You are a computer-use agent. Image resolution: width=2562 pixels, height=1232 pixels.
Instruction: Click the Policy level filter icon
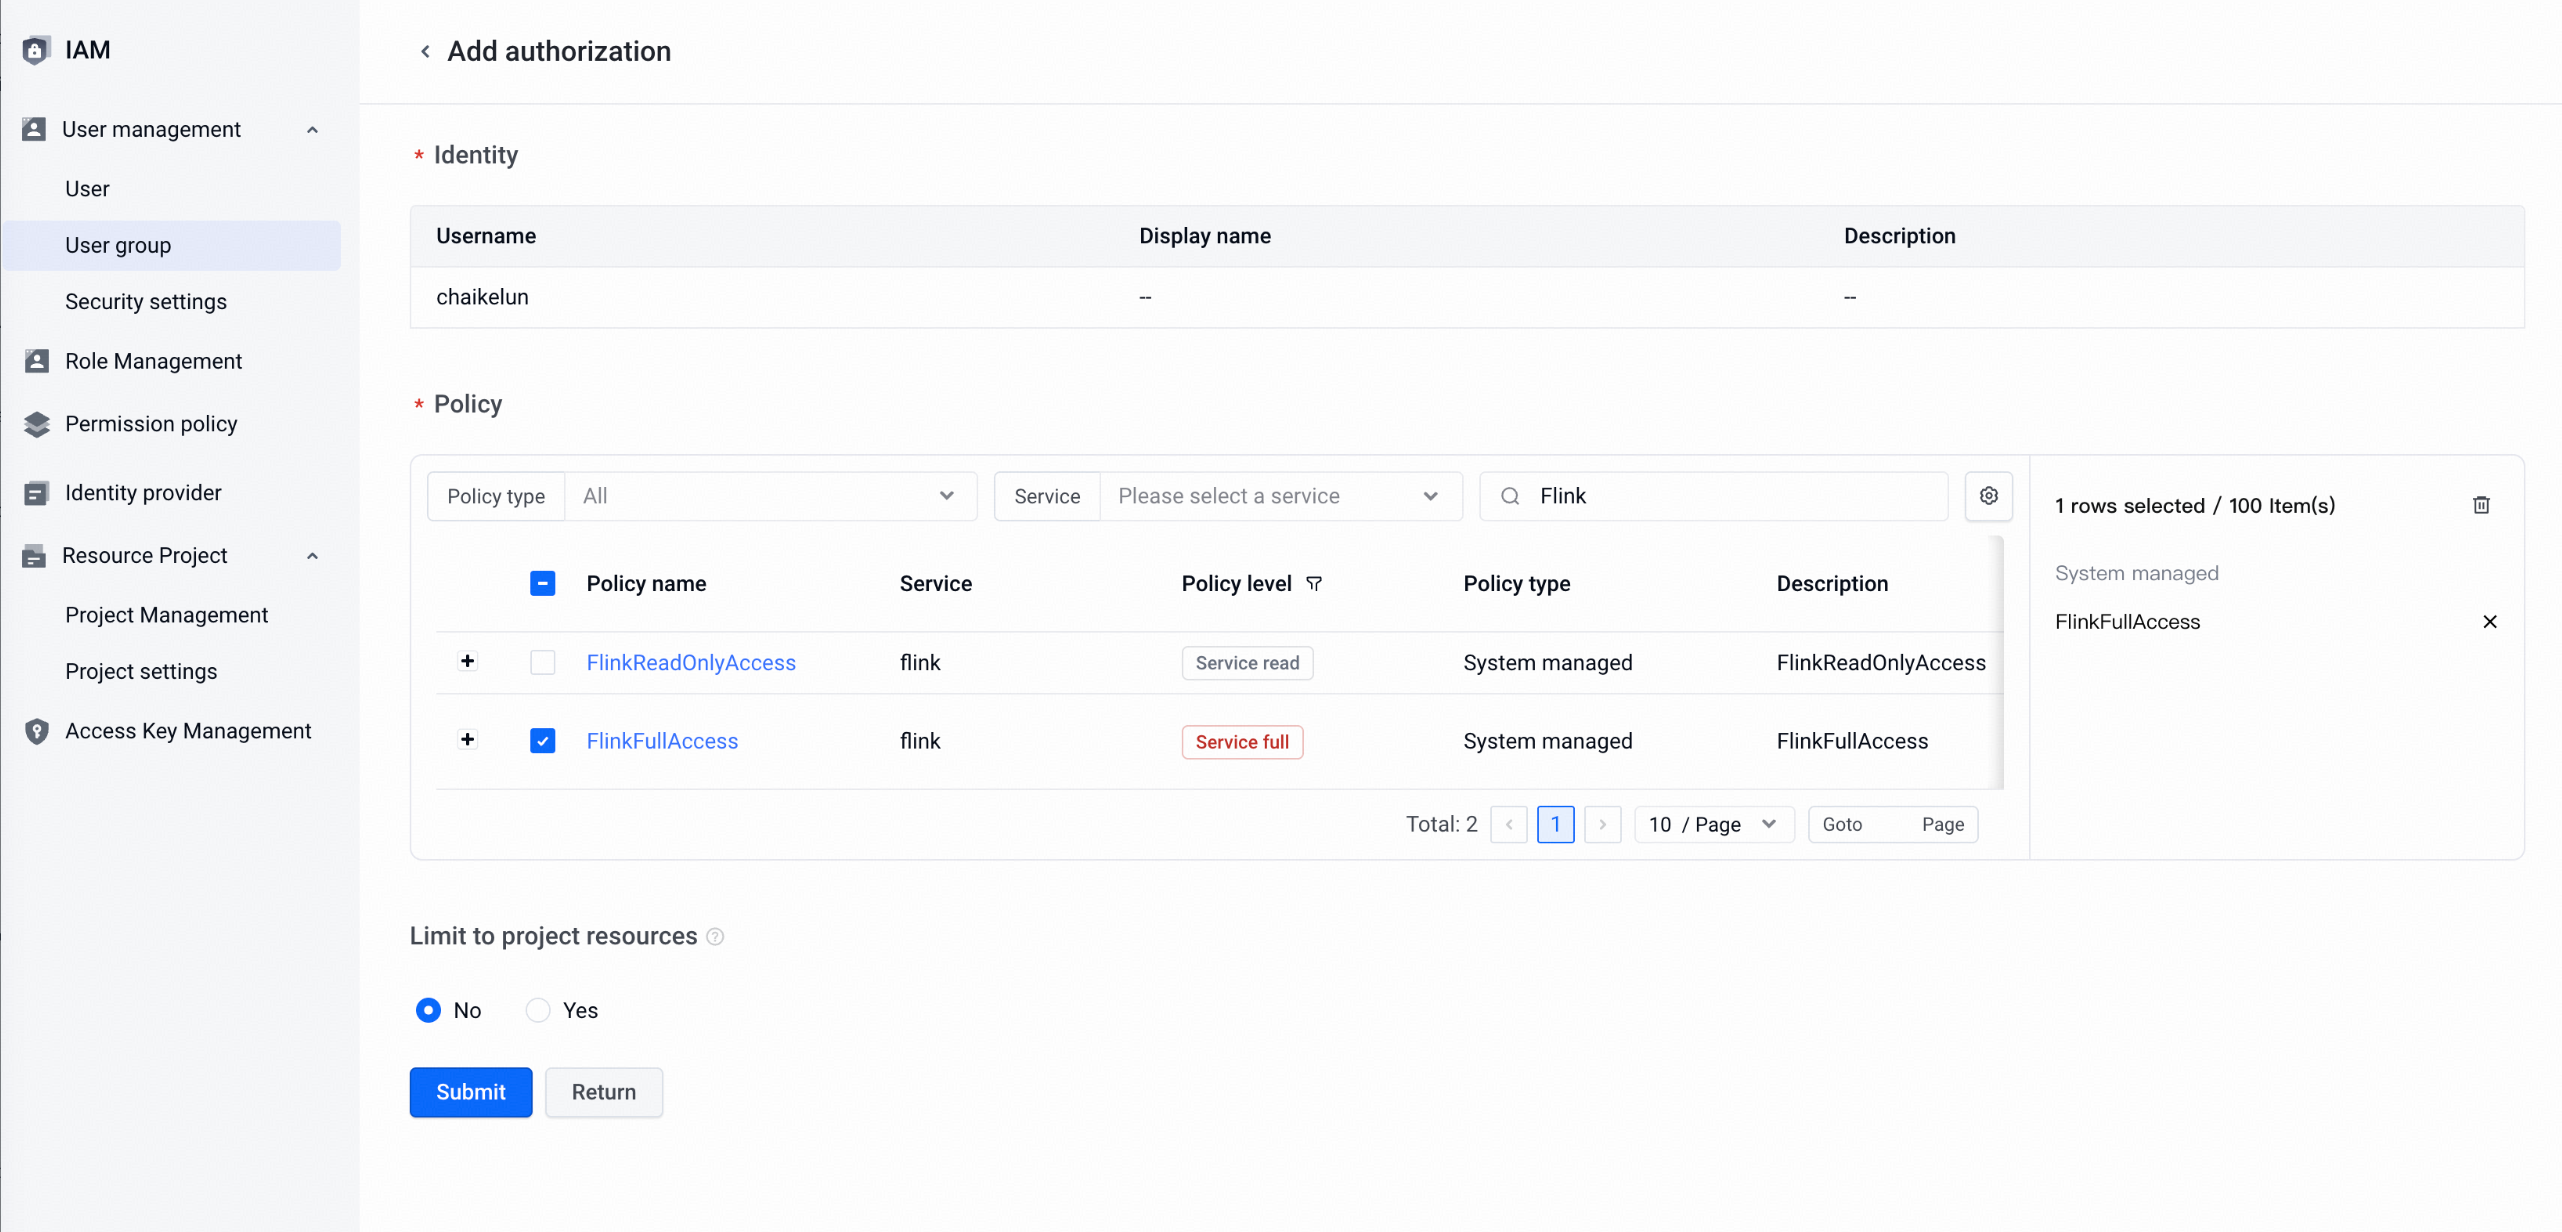(1314, 583)
